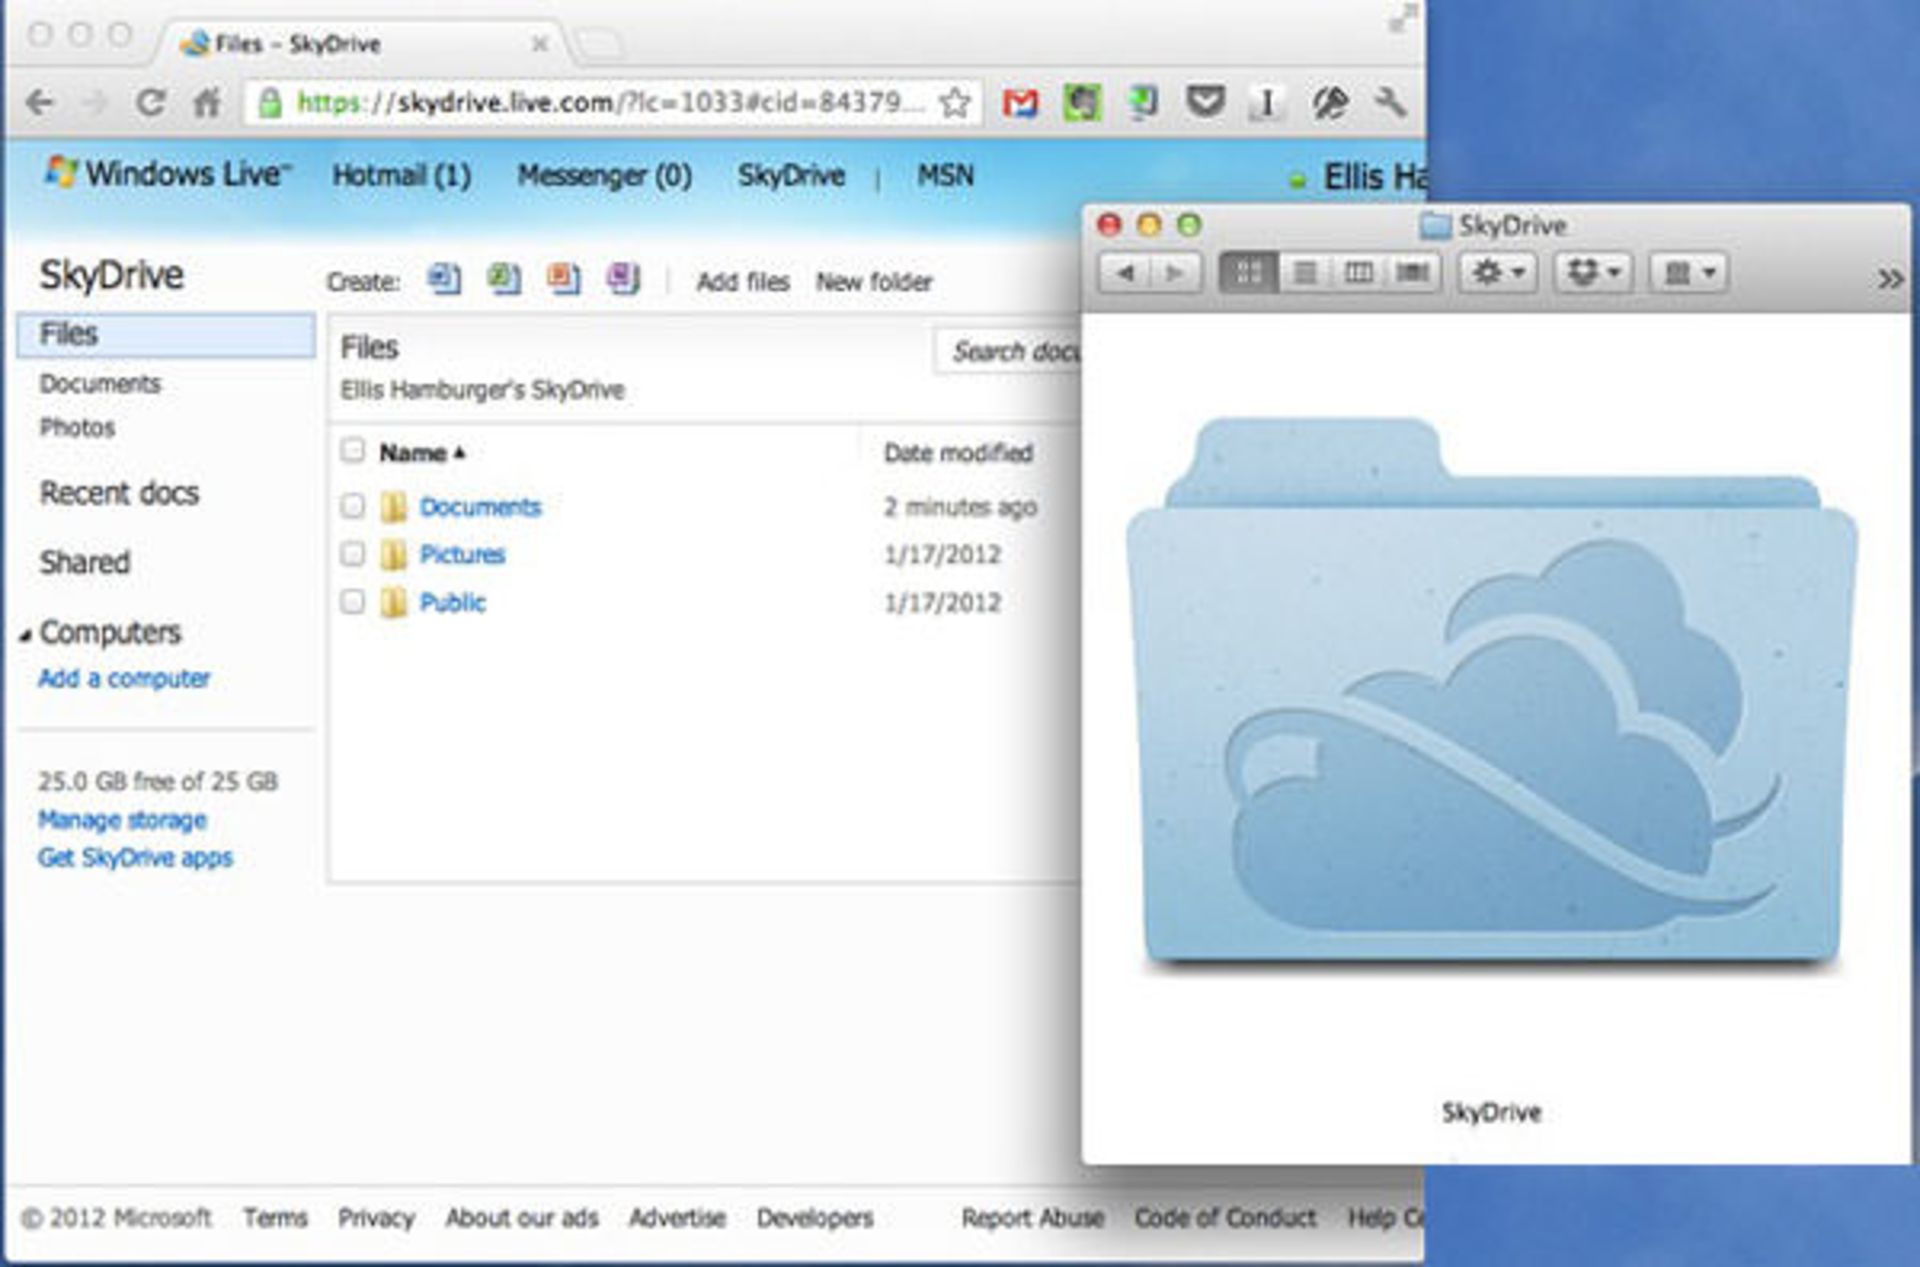
Task: Click the Add files button
Action: pos(743,282)
